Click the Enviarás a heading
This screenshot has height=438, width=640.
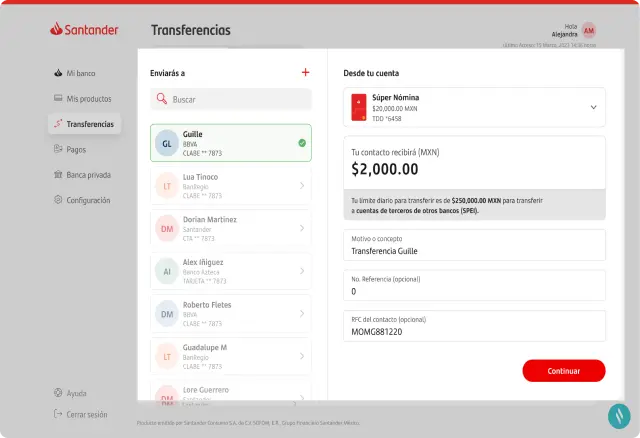coord(167,73)
